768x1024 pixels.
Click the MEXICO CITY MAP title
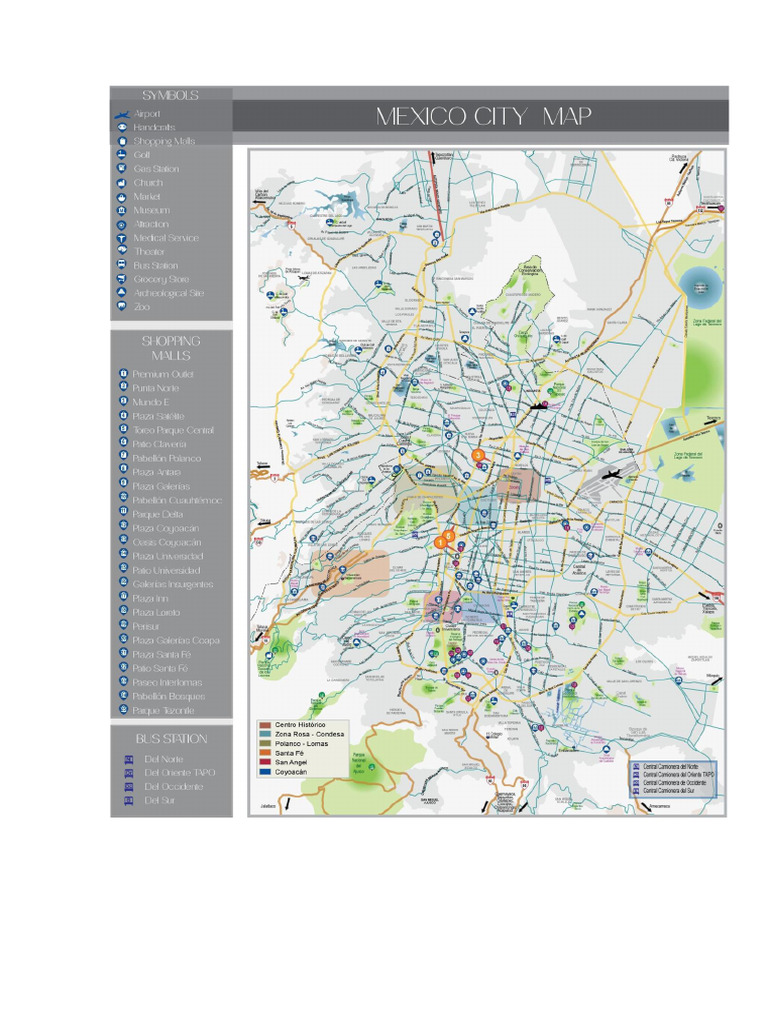[x=483, y=116]
